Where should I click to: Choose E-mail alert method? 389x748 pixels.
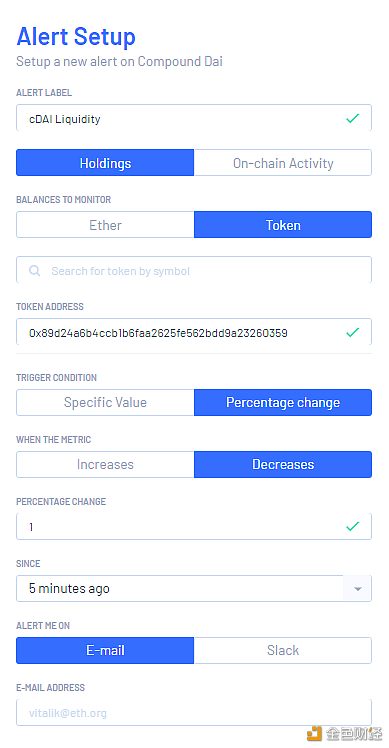point(105,650)
